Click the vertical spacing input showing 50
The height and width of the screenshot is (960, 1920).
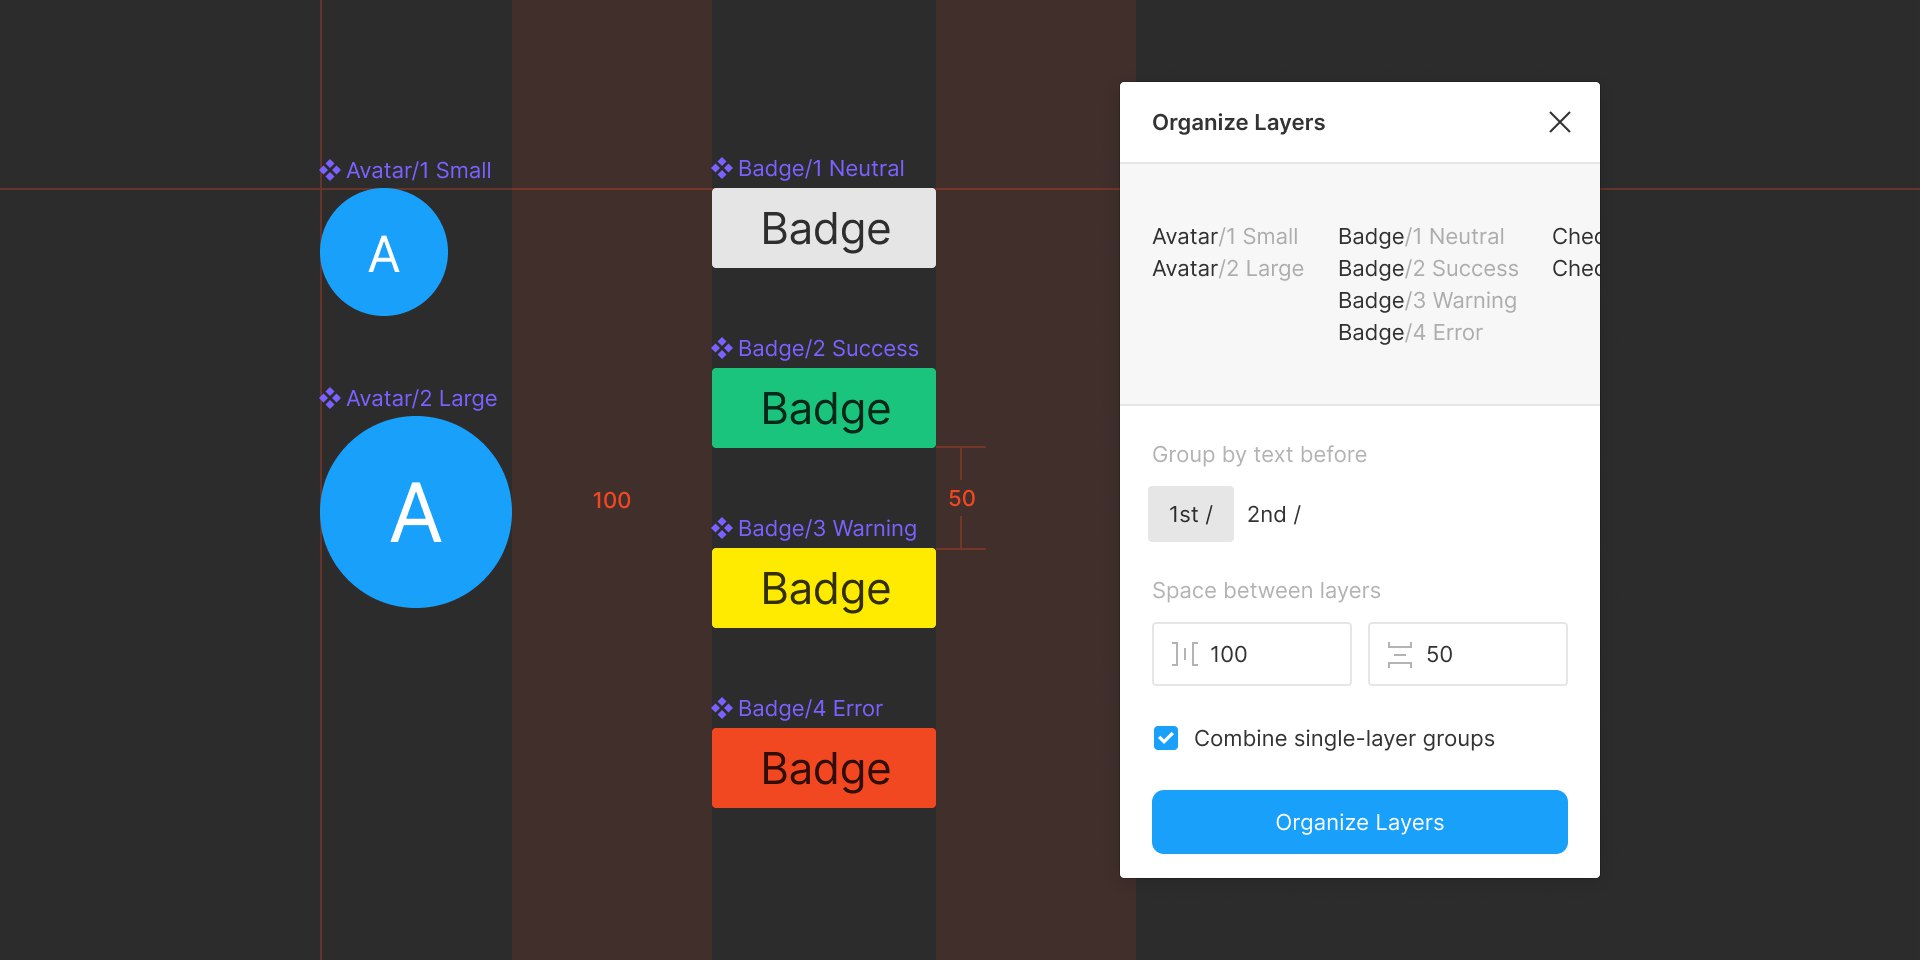[x=1468, y=654]
